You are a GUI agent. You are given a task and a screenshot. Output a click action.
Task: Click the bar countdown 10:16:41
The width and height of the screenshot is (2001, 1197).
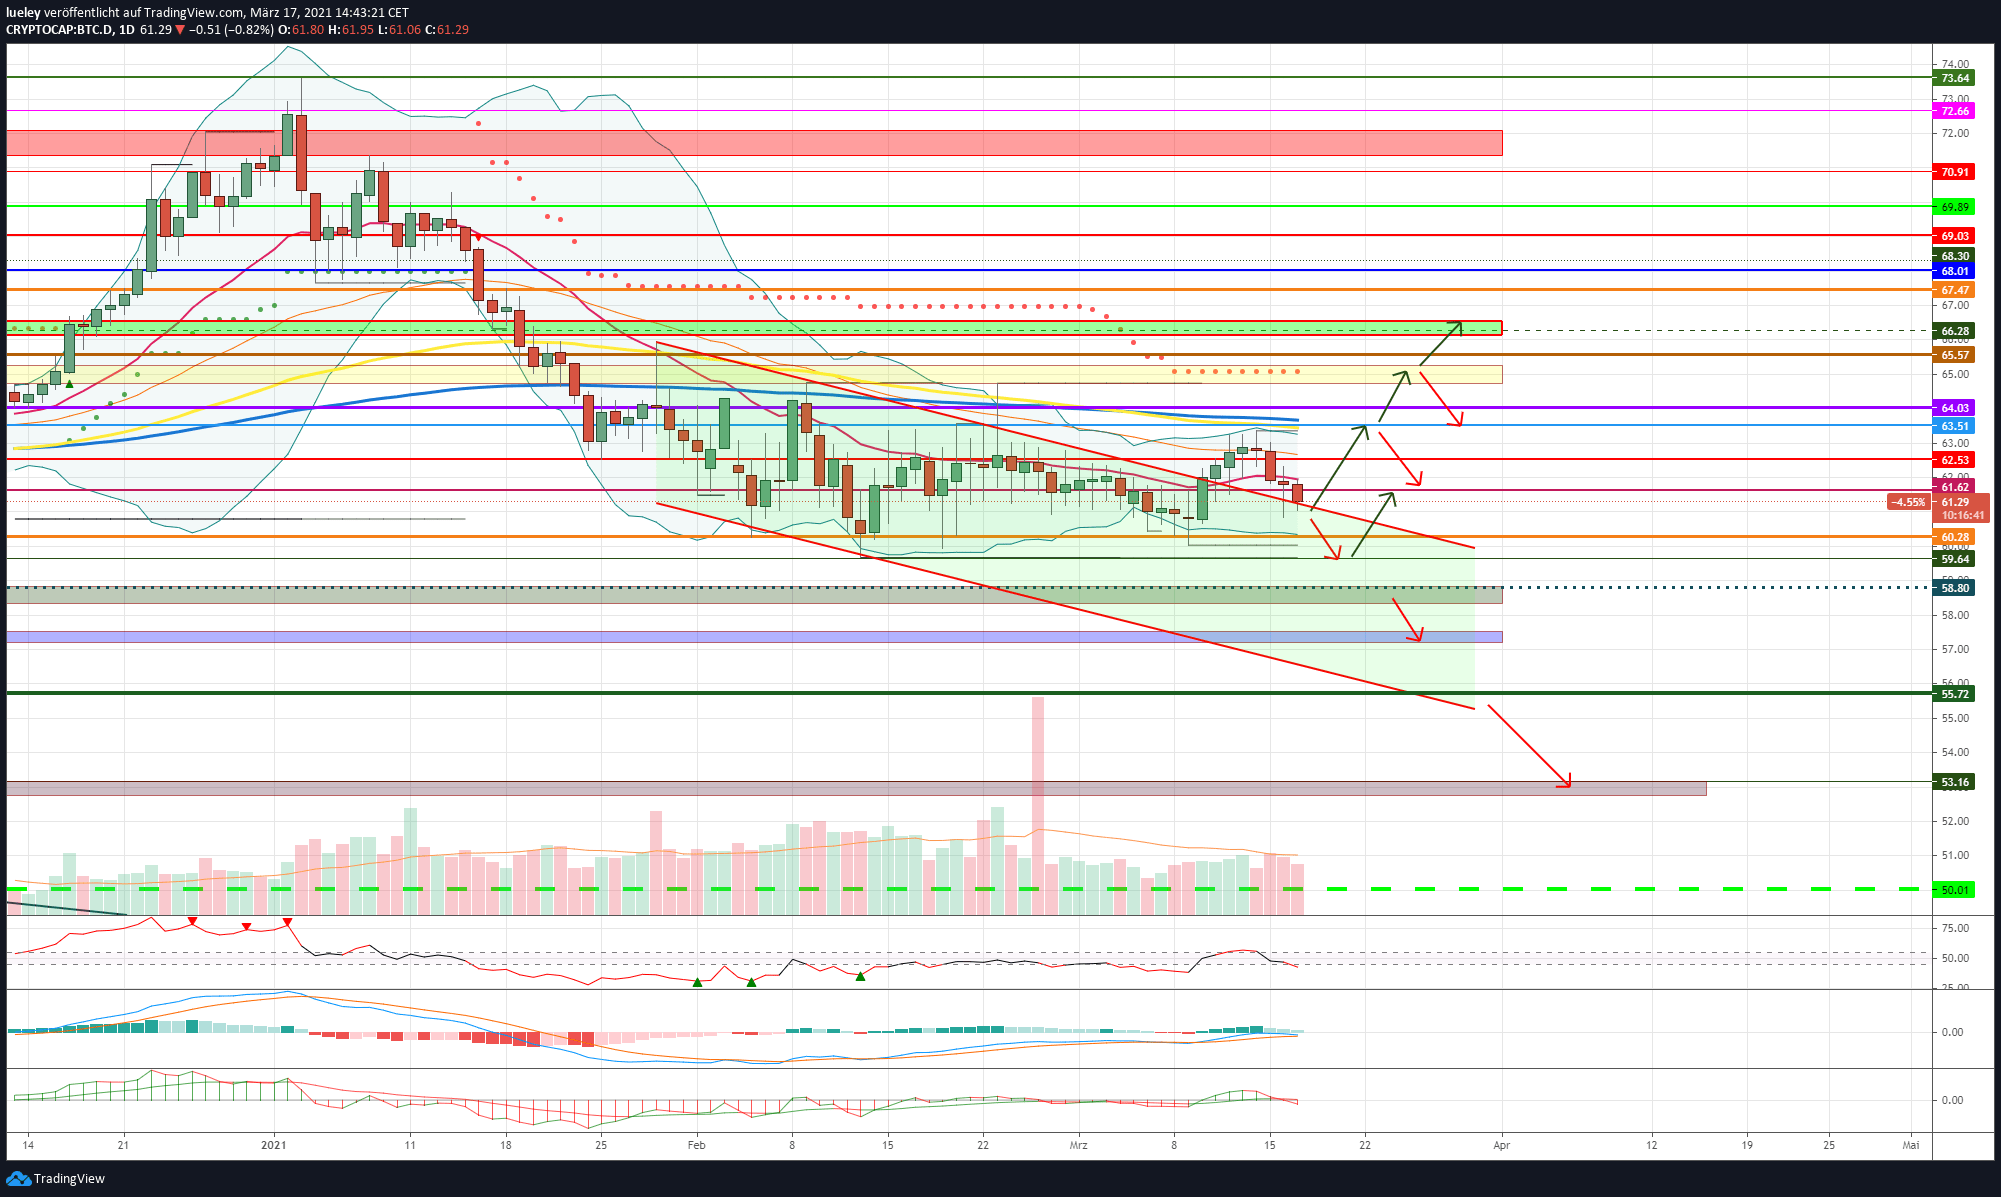(1962, 516)
